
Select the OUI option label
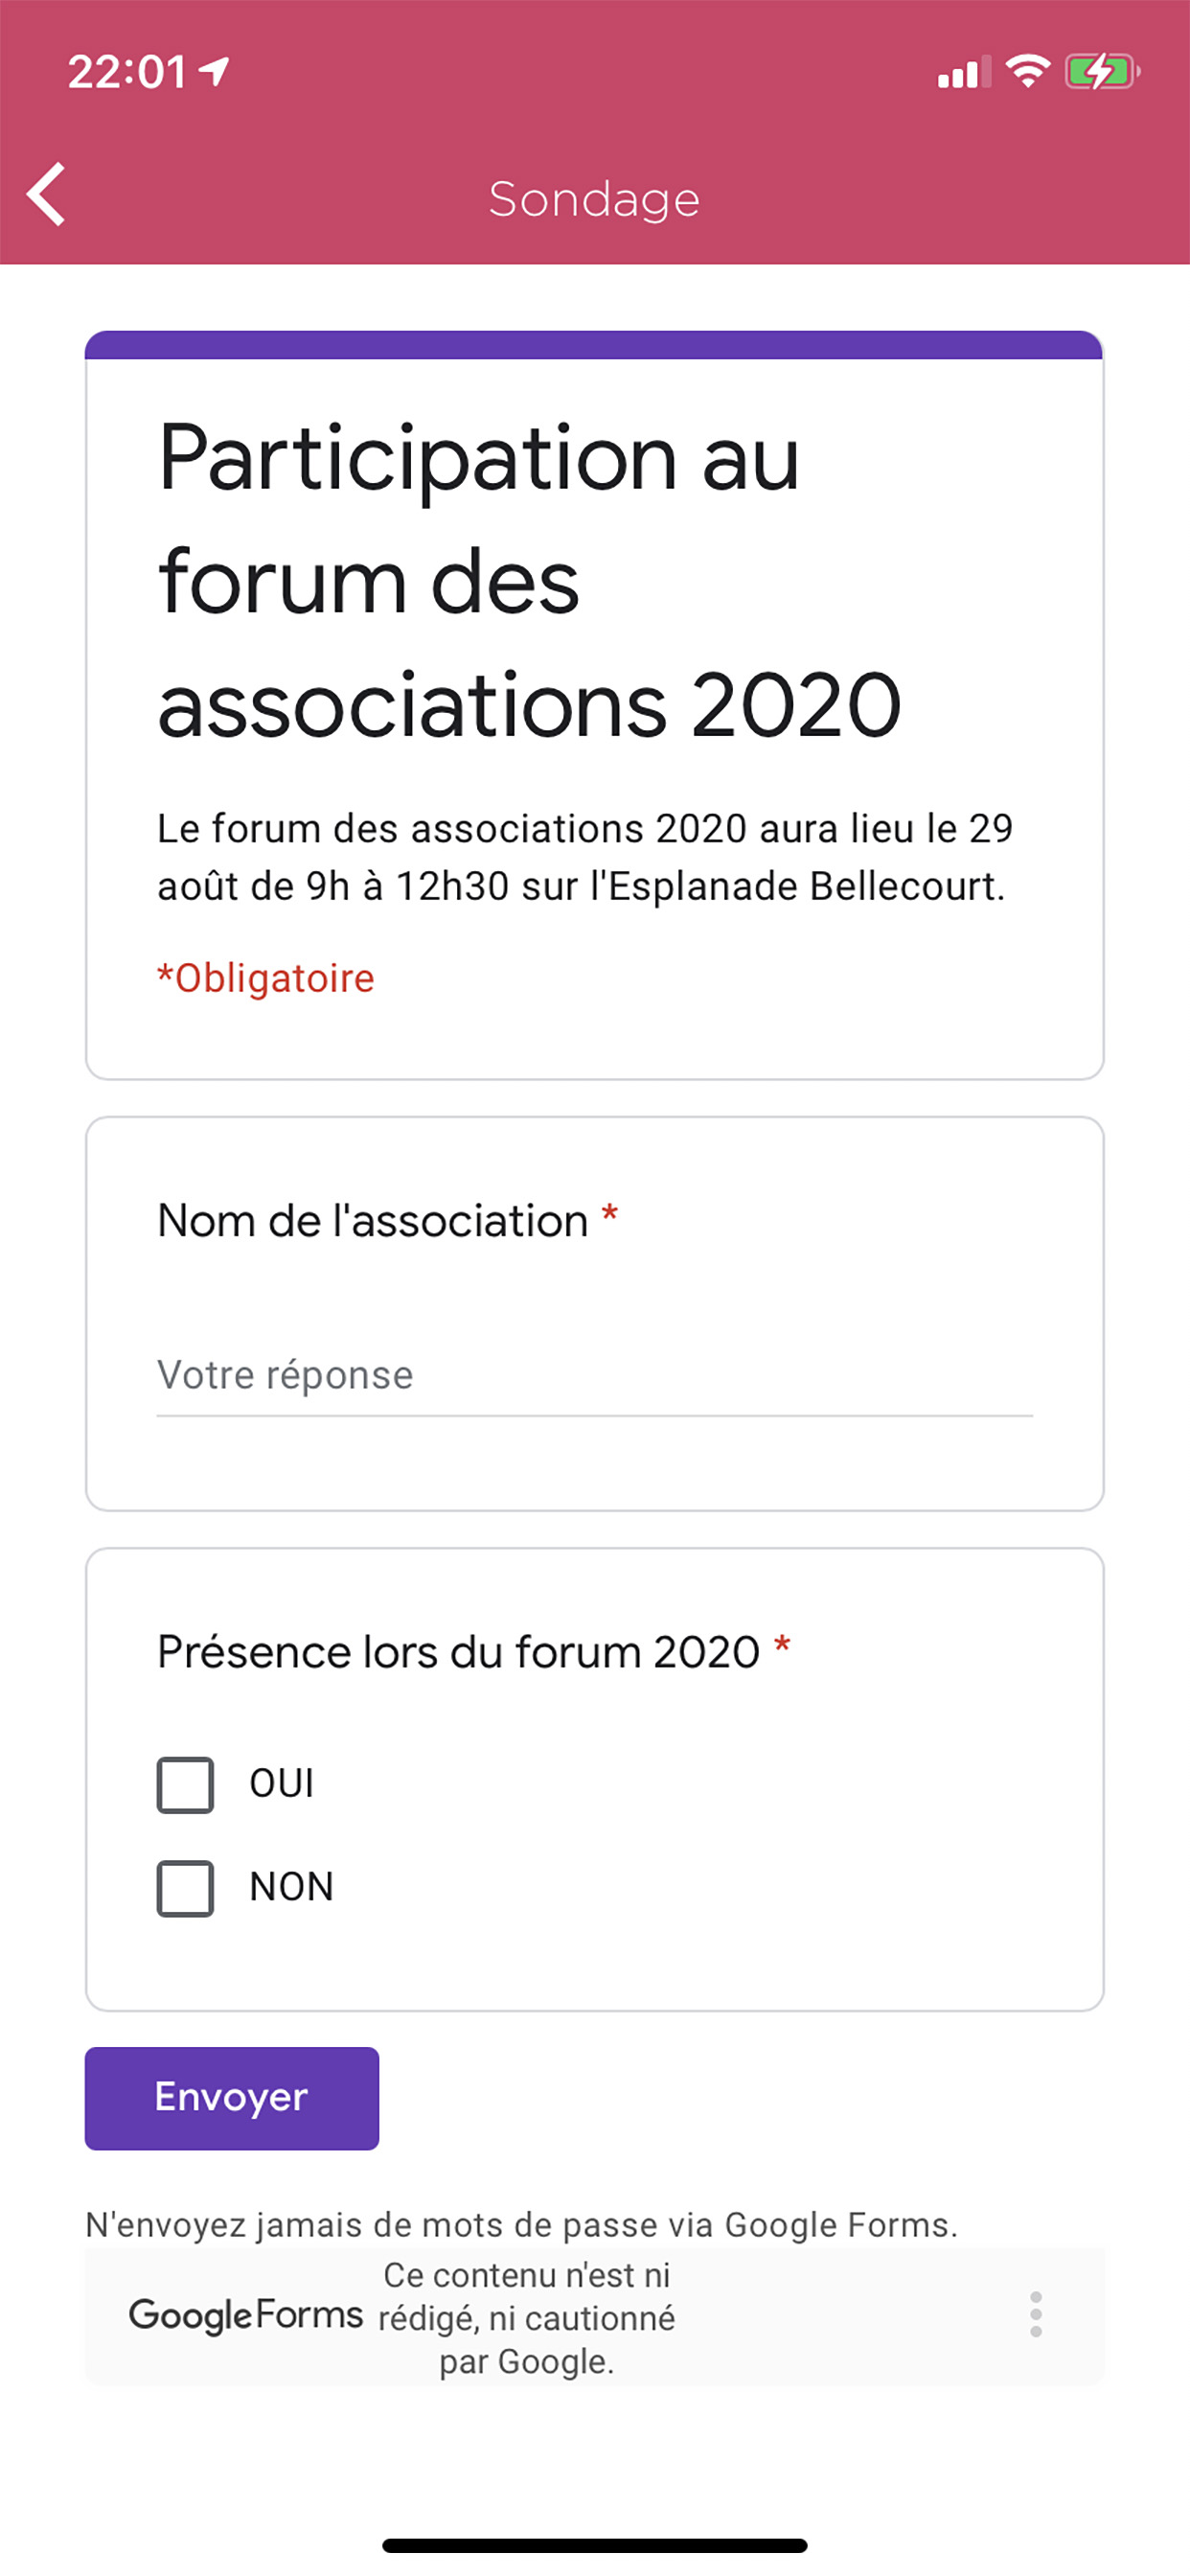pyautogui.click(x=282, y=1784)
